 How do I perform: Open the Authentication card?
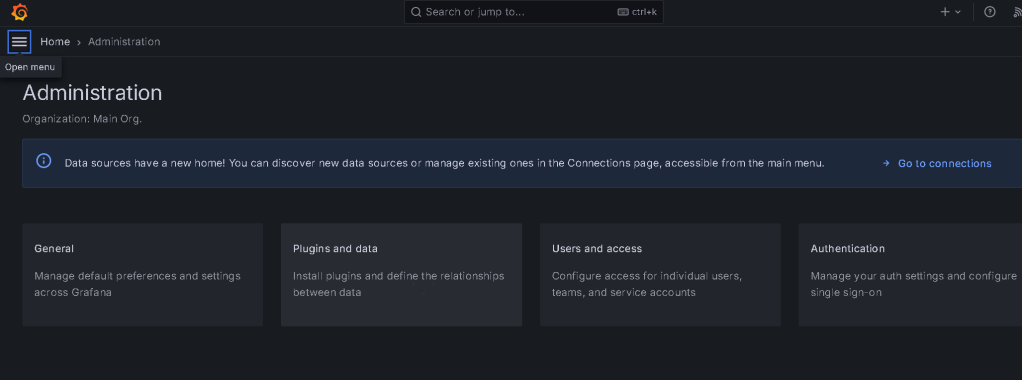(910, 274)
